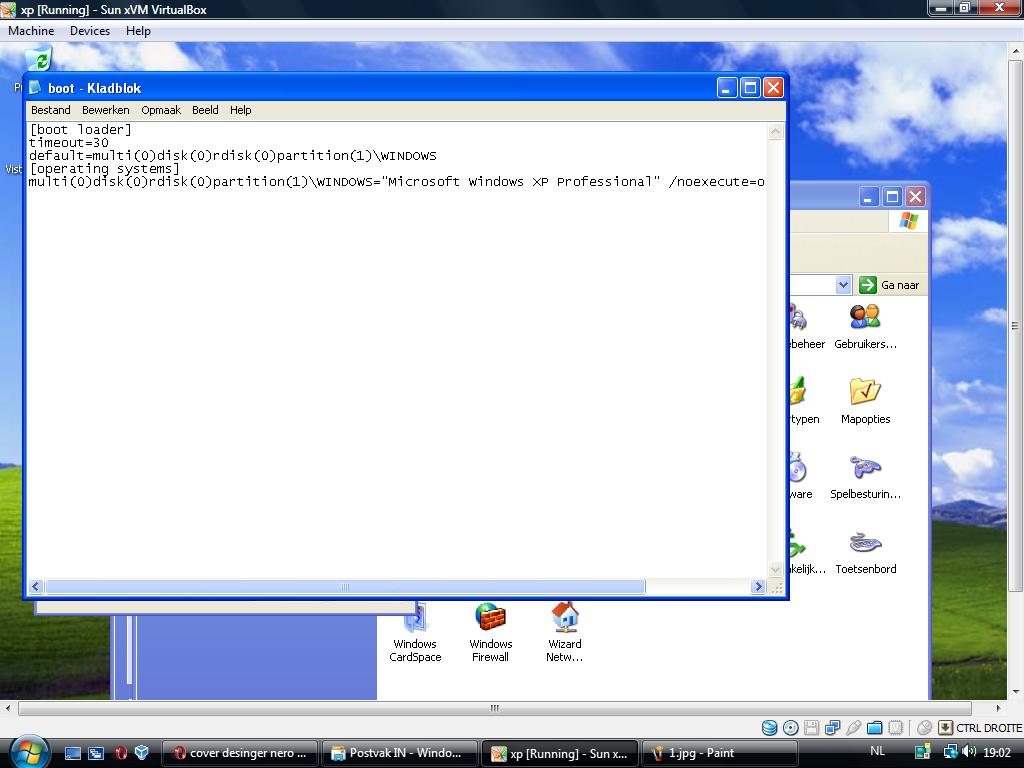This screenshot has height=768, width=1024.
Task: Click the floppy disk indicator in VirtualBox status bar
Action: click(x=811, y=728)
